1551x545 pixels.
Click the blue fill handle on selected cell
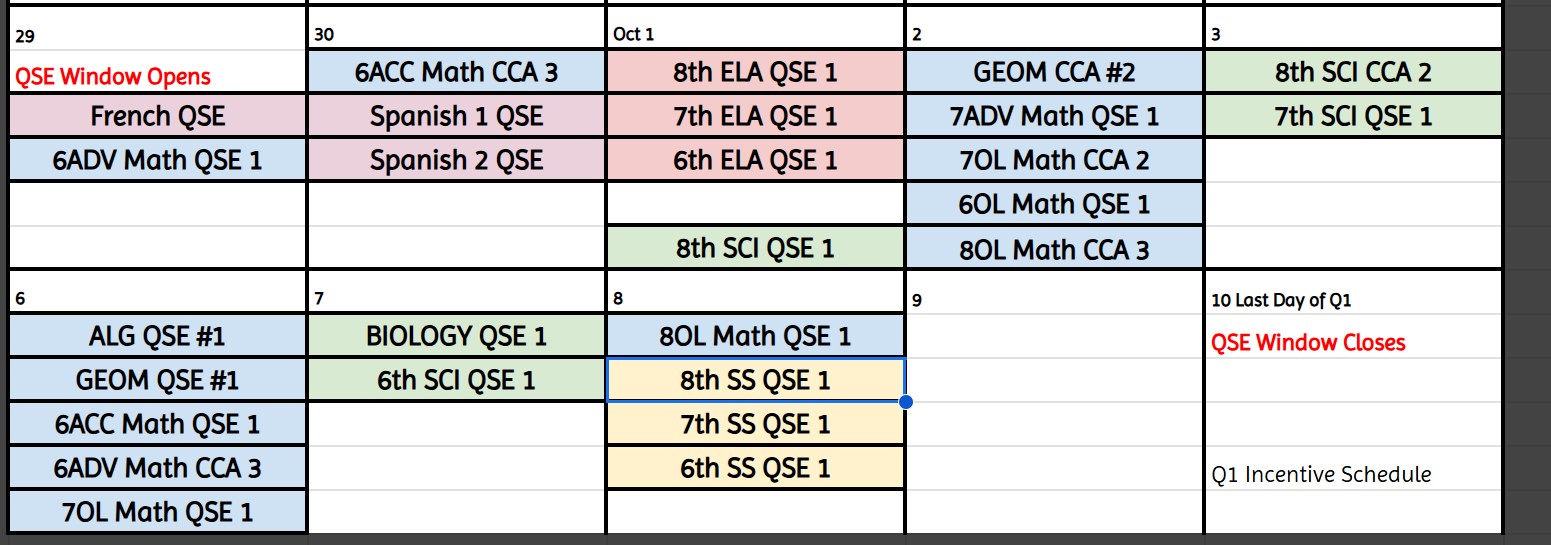pyautogui.click(x=905, y=402)
